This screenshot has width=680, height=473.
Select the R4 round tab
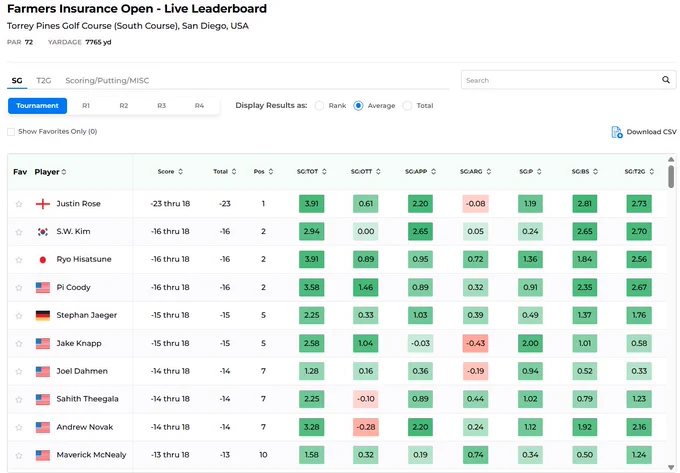(x=199, y=105)
